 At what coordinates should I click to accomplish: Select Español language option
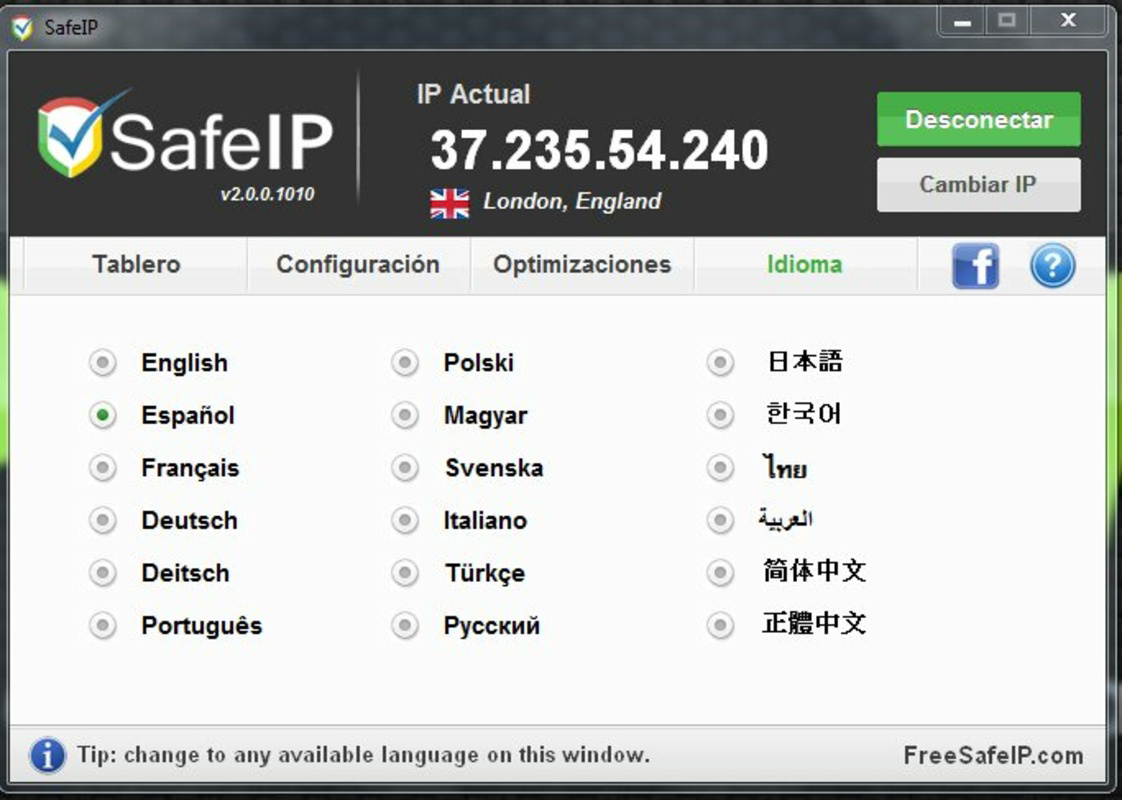(102, 415)
